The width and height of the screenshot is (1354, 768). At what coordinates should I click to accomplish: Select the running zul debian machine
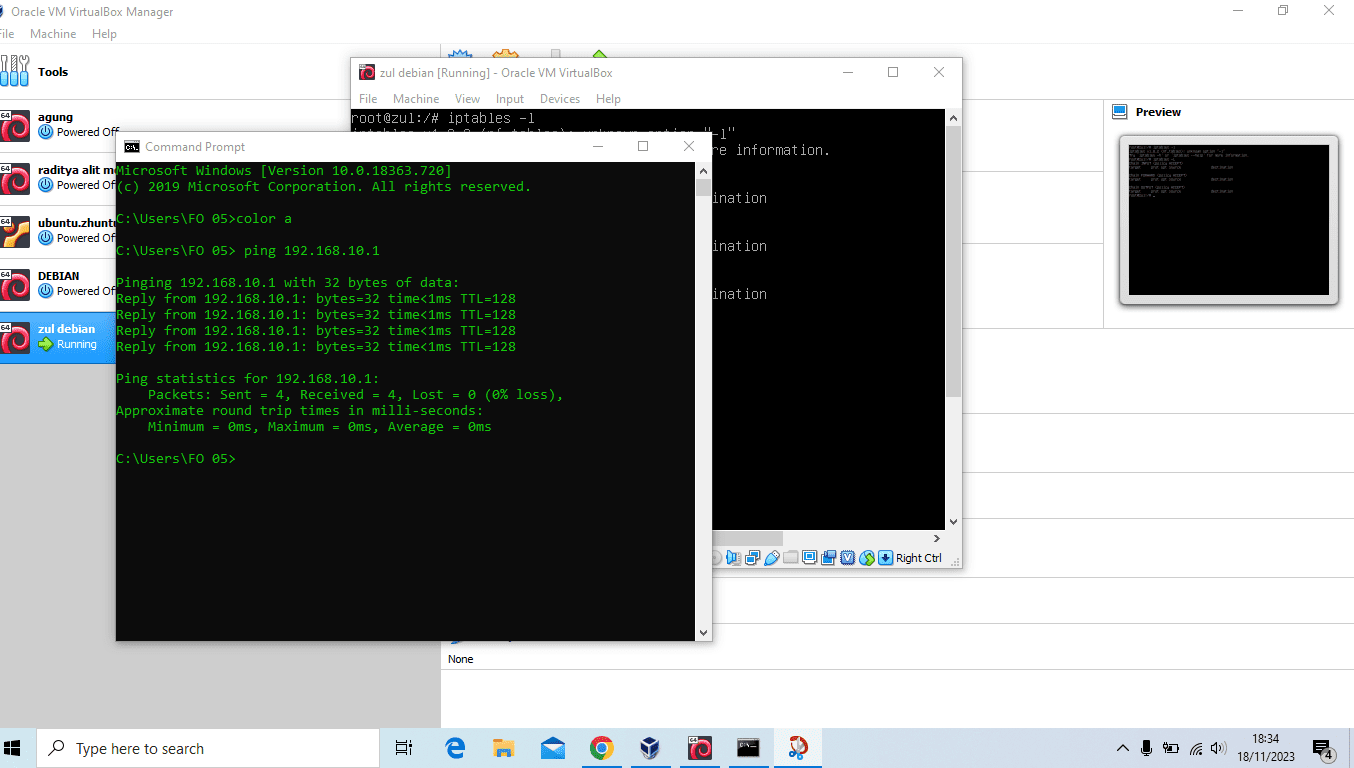pos(58,337)
